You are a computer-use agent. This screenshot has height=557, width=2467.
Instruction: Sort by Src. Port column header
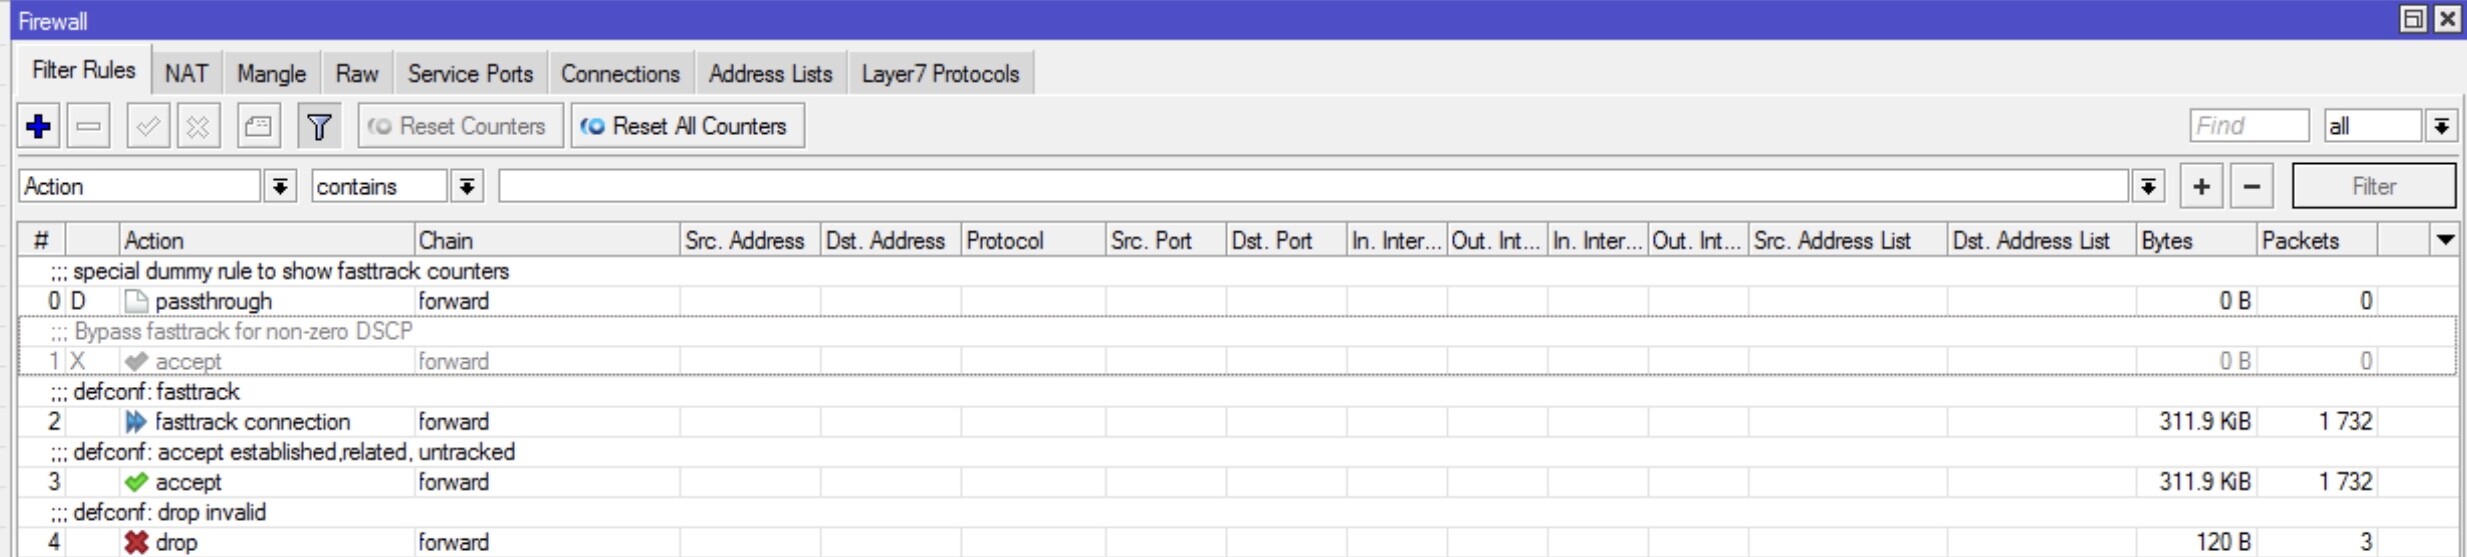click(1166, 240)
